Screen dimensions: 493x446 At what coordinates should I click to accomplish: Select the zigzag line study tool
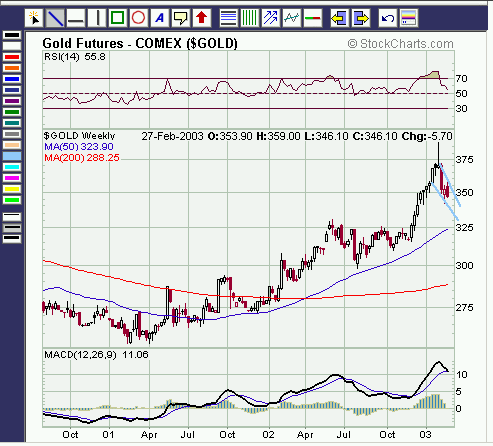pyautogui.click(x=292, y=18)
